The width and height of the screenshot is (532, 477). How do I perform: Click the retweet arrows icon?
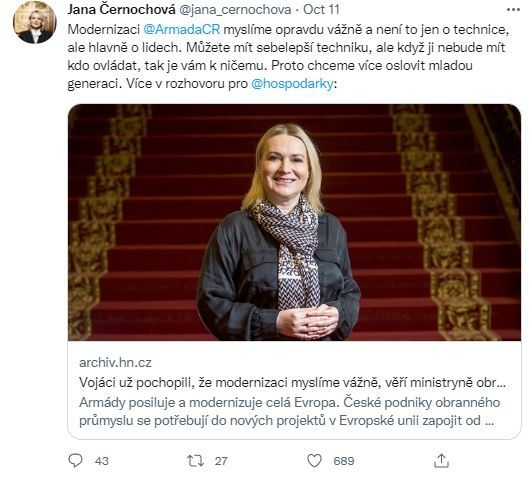(x=196, y=461)
